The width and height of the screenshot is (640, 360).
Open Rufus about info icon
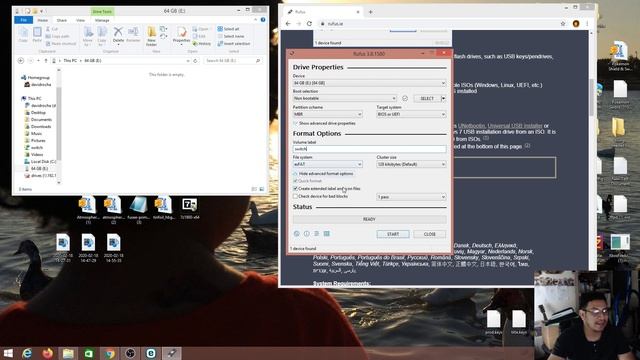[x=307, y=234]
